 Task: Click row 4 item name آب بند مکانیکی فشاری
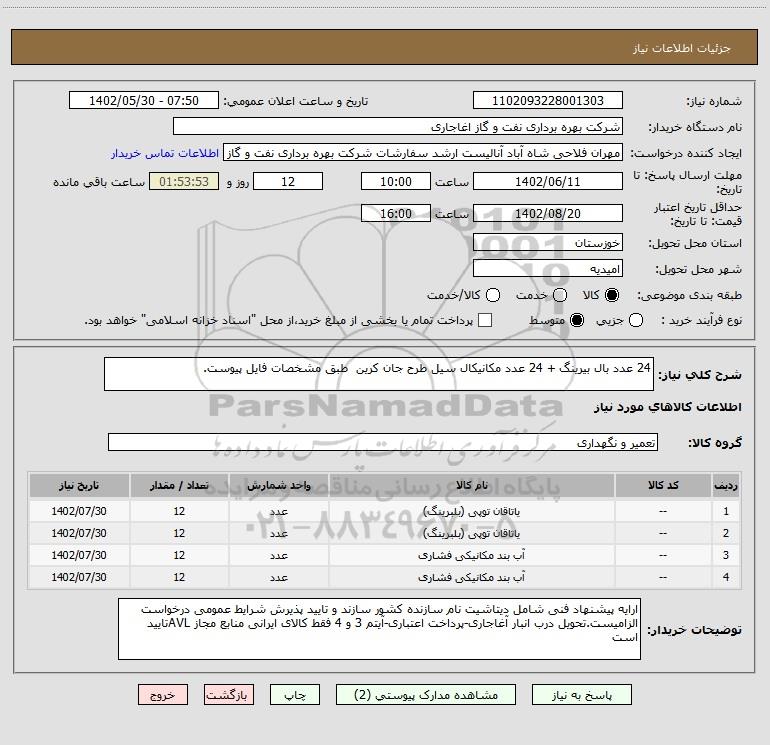coord(471,577)
